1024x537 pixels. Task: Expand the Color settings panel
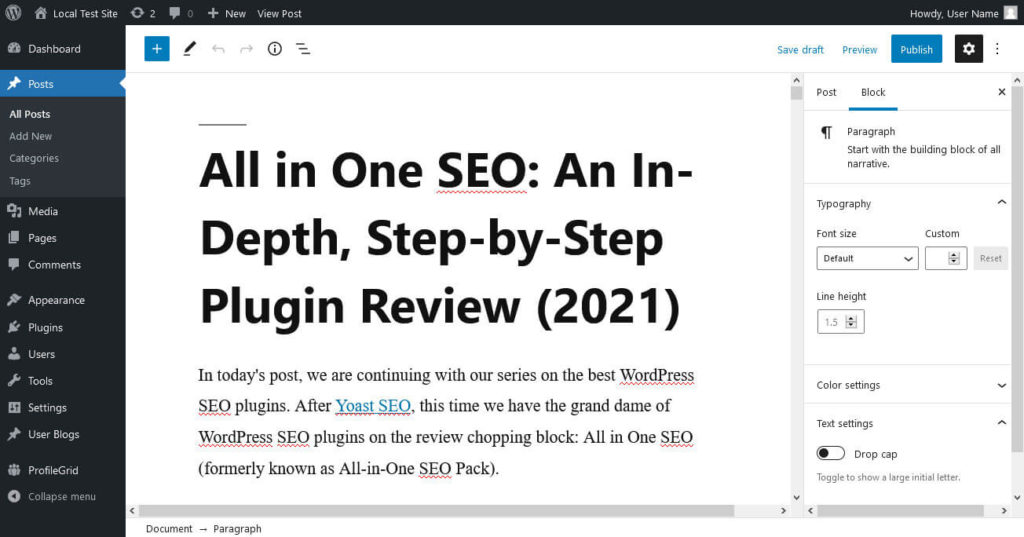pos(910,385)
